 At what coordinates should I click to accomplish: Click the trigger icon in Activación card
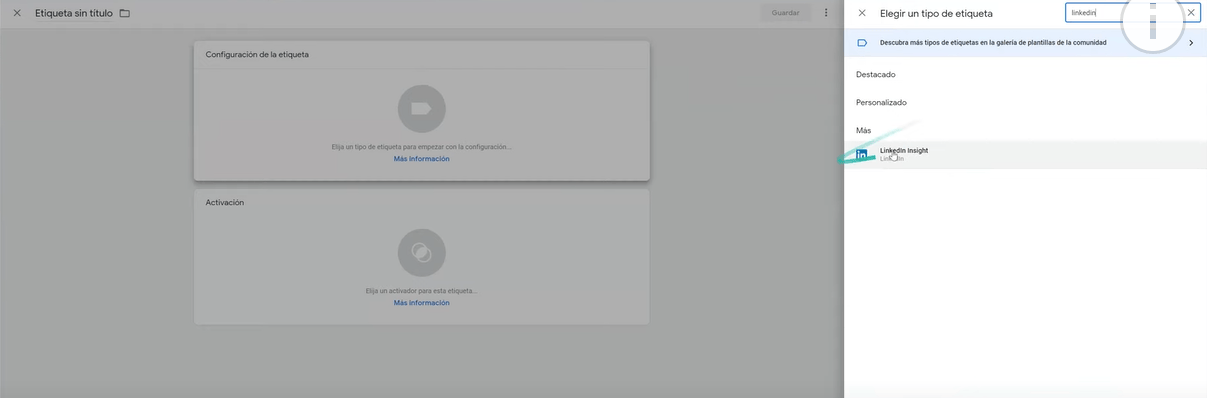(421, 253)
